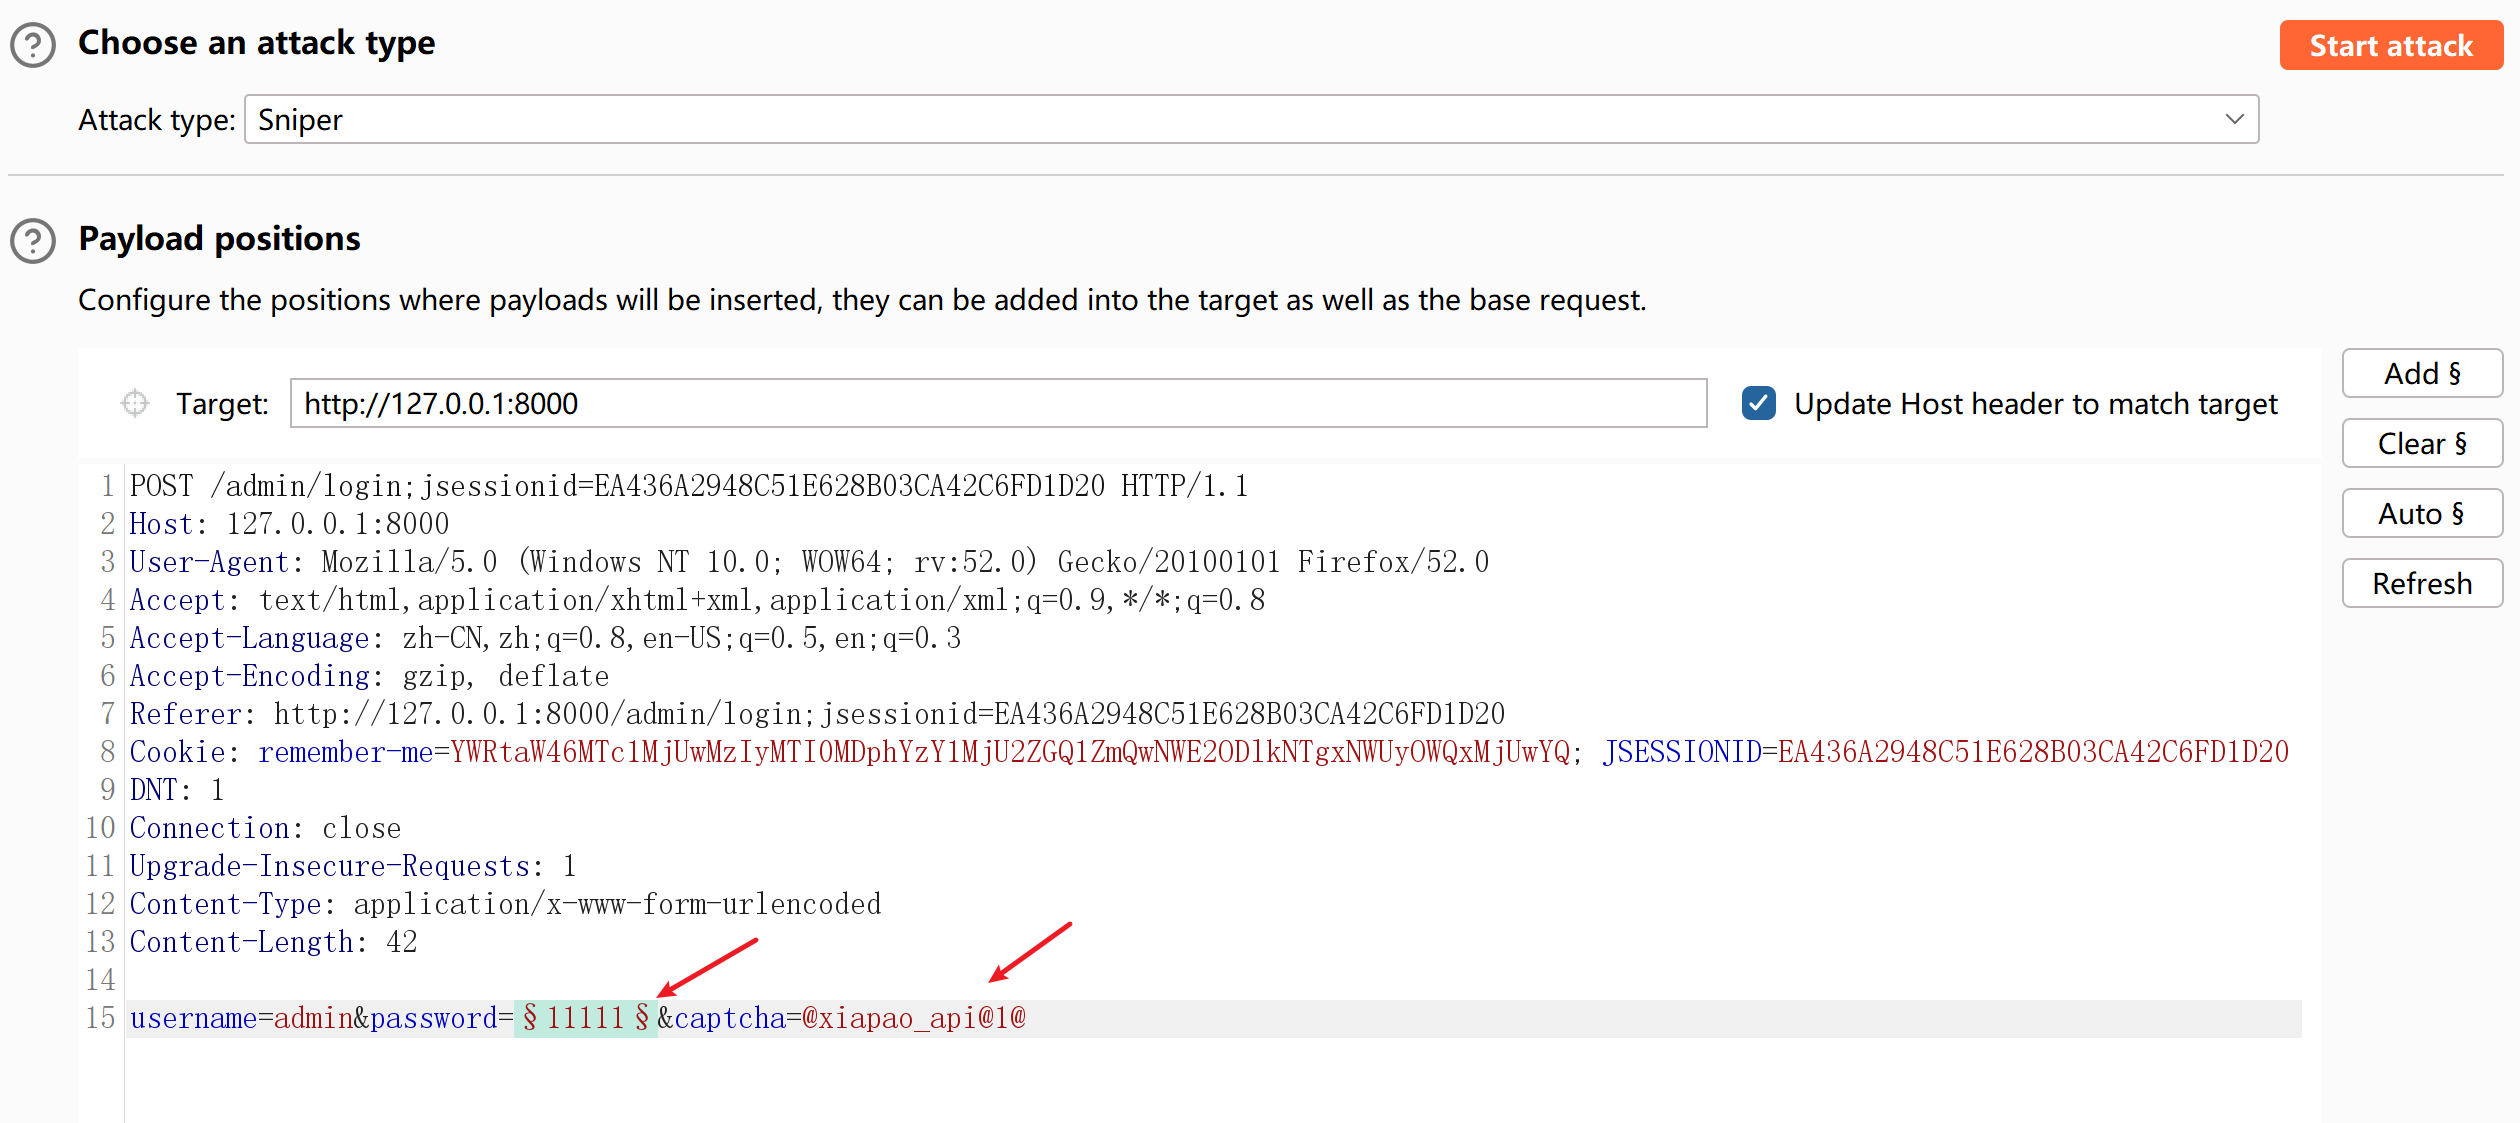2520x1123 pixels.
Task: Click the Content-Length header line
Action: coord(272,942)
